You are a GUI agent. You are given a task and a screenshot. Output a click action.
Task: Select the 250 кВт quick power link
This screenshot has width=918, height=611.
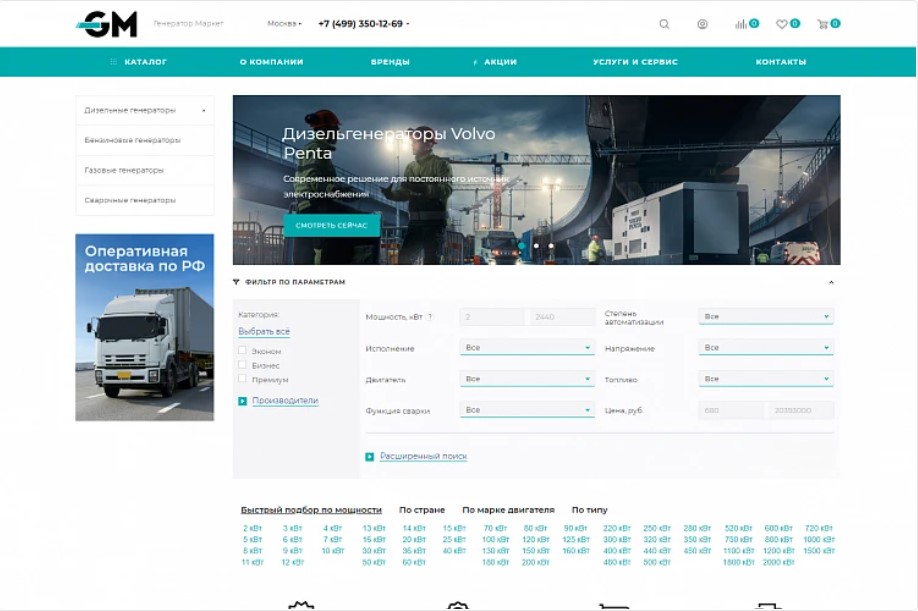pos(657,528)
